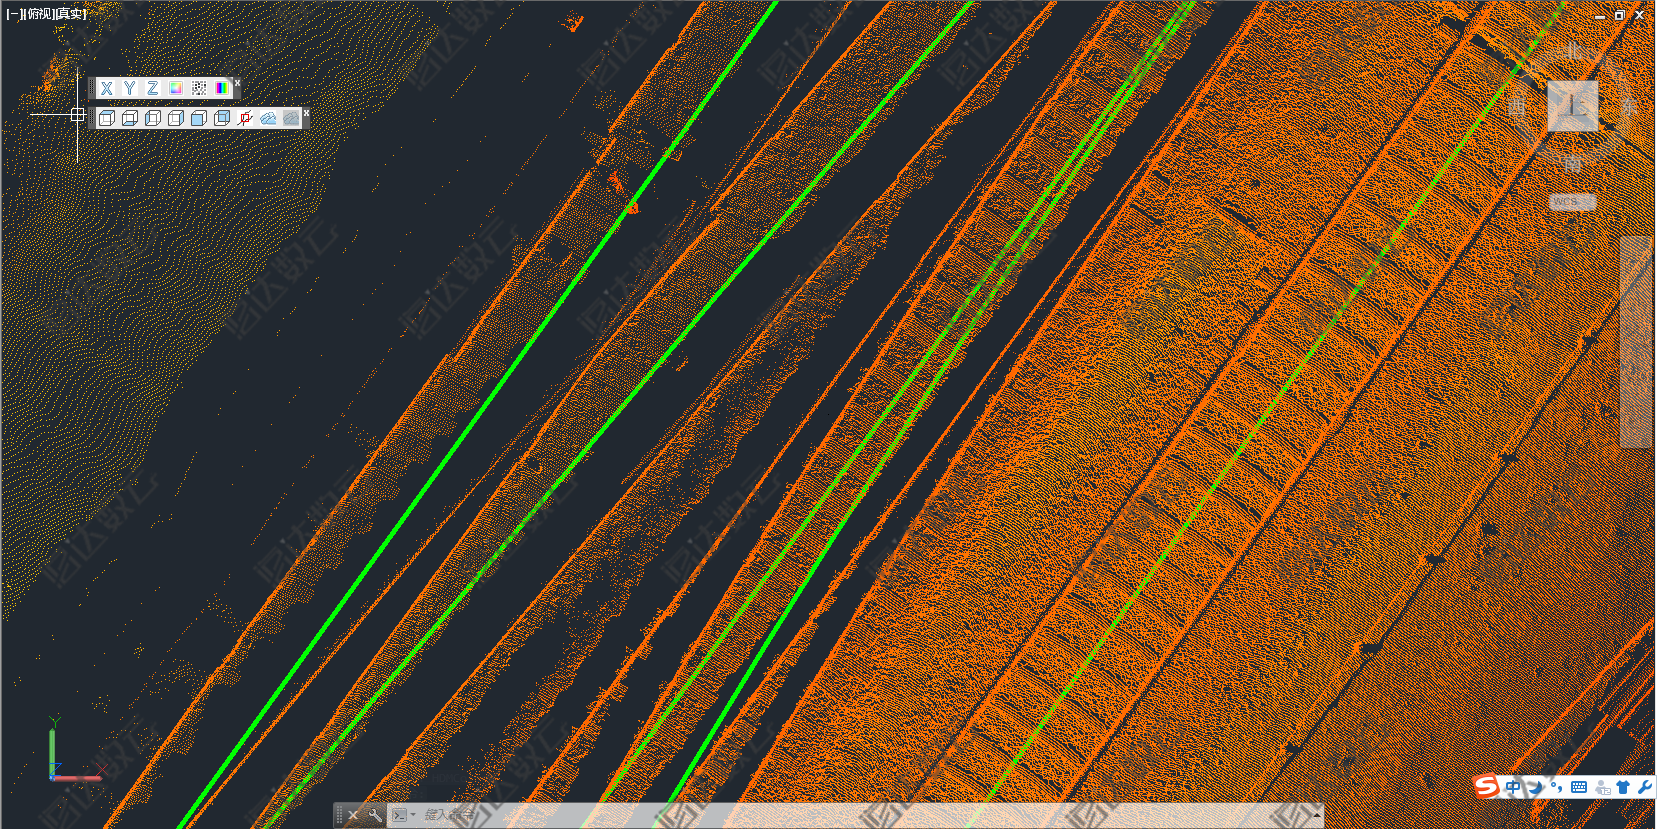The height and width of the screenshot is (829, 1657).
Task: Click the 上 face of the ViewCube
Action: click(x=1572, y=106)
